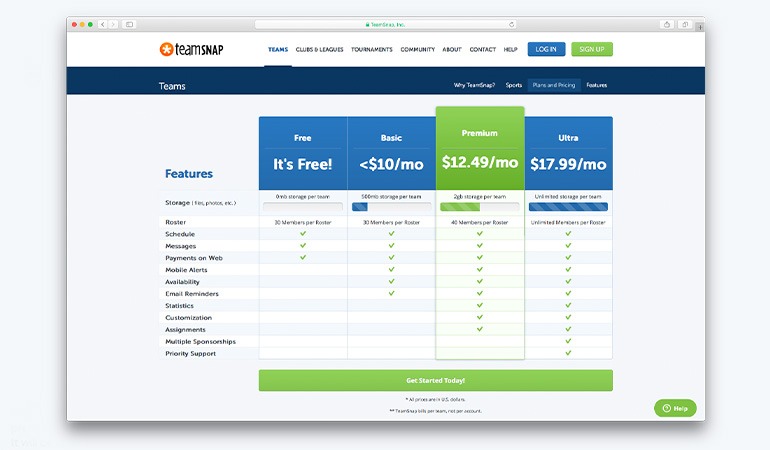Click the Ultra plan storage bar
Image resolution: width=770 pixels, height=450 pixels.
pos(568,207)
